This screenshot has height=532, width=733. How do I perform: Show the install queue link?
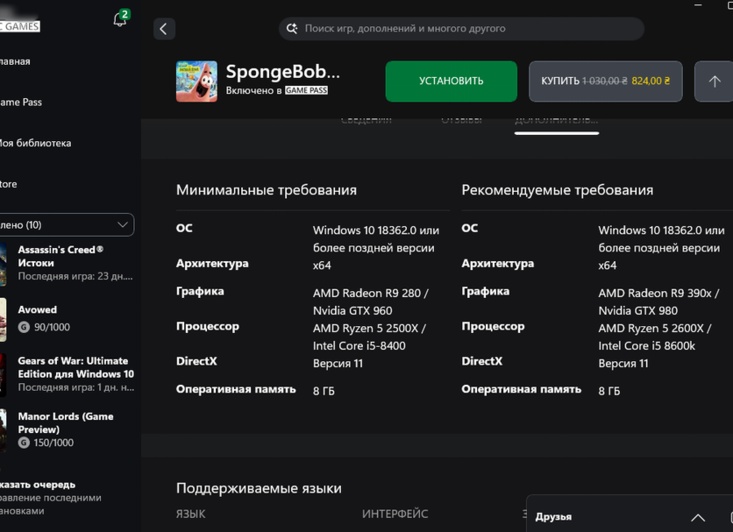[37, 485]
